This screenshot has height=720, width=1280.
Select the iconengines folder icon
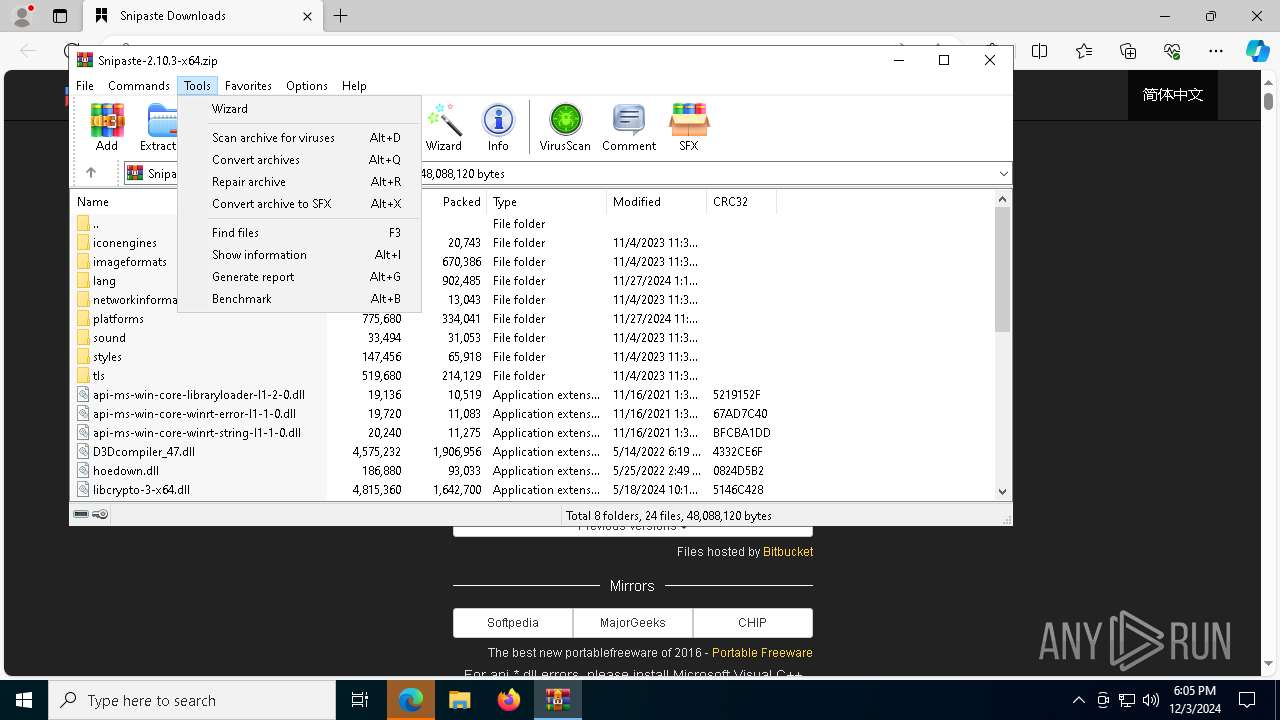tap(84, 243)
